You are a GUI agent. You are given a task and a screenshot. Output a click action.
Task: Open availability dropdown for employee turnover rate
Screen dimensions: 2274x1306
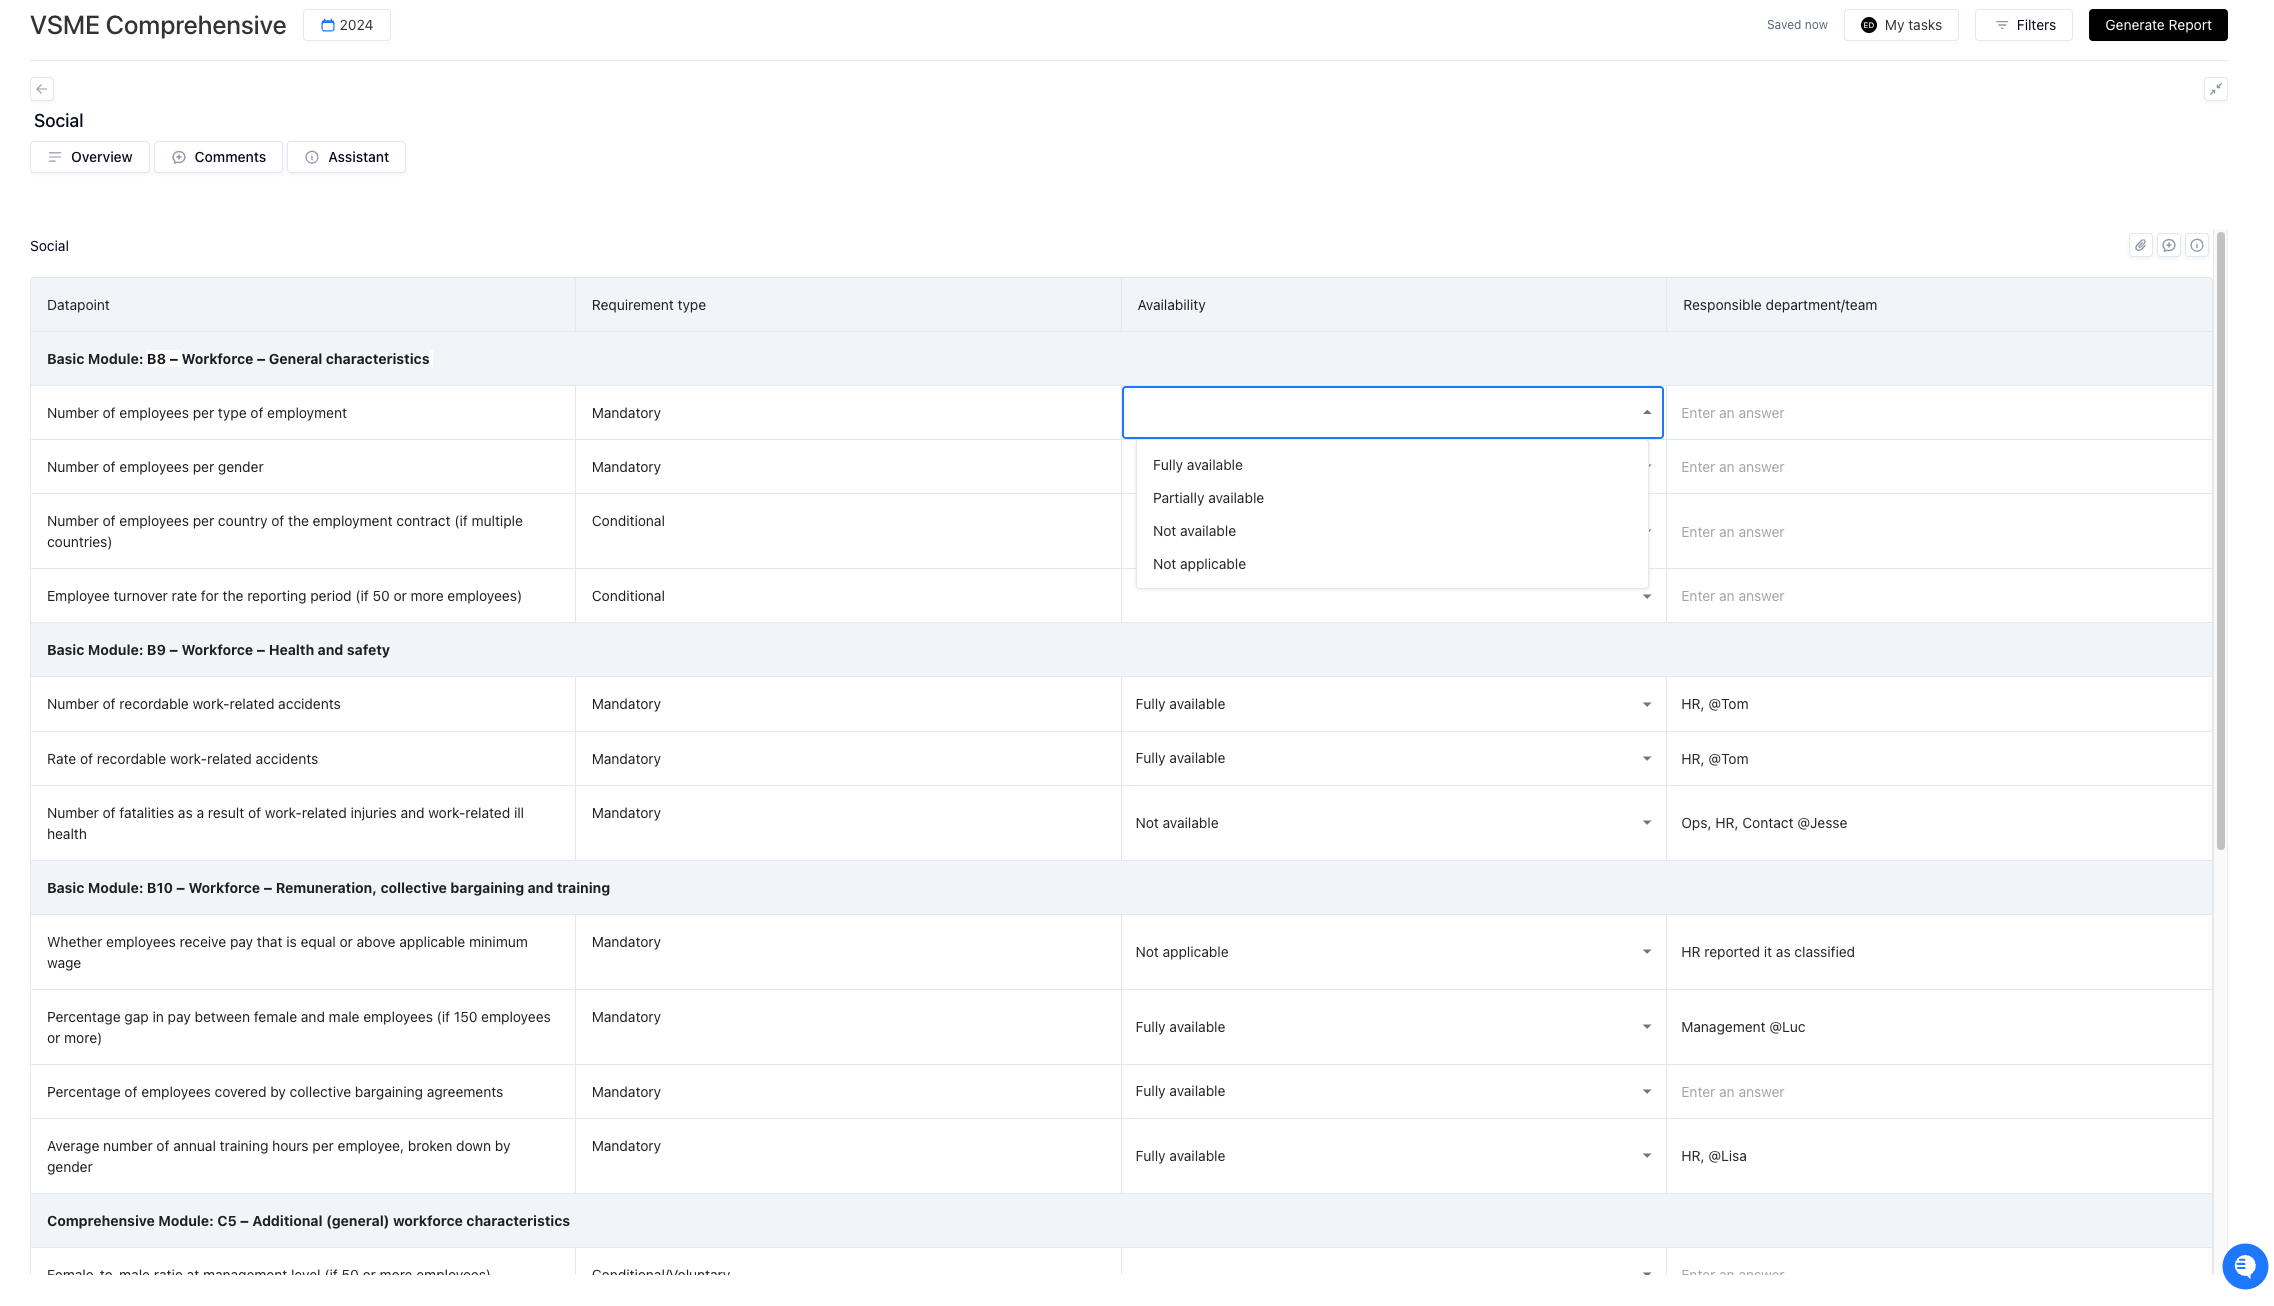click(1646, 597)
